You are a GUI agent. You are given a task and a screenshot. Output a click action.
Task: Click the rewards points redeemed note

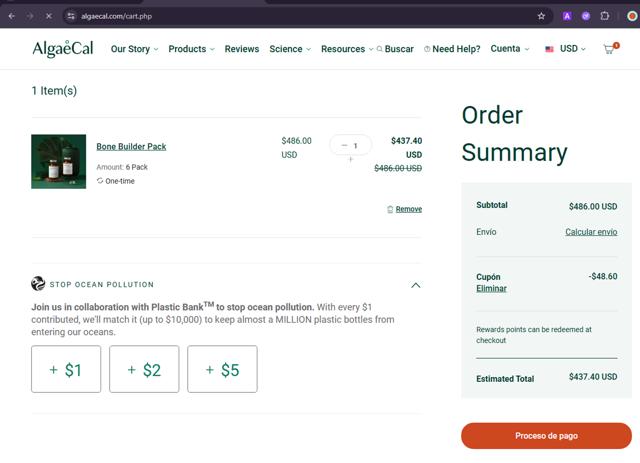pos(533,335)
